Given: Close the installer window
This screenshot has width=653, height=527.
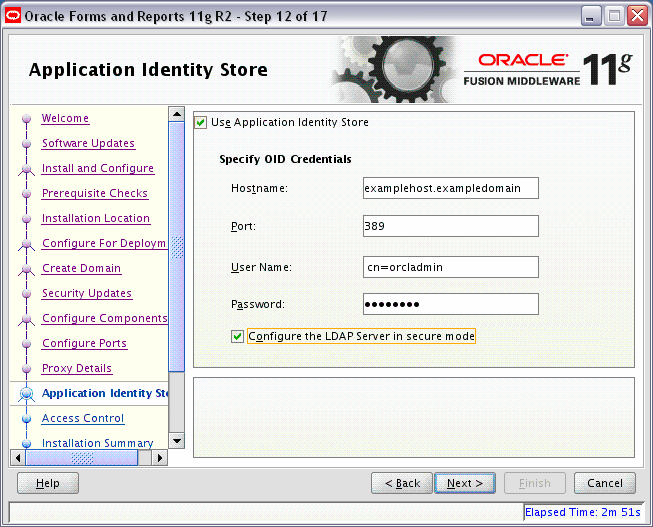Looking at the screenshot, I should click(x=638, y=16).
